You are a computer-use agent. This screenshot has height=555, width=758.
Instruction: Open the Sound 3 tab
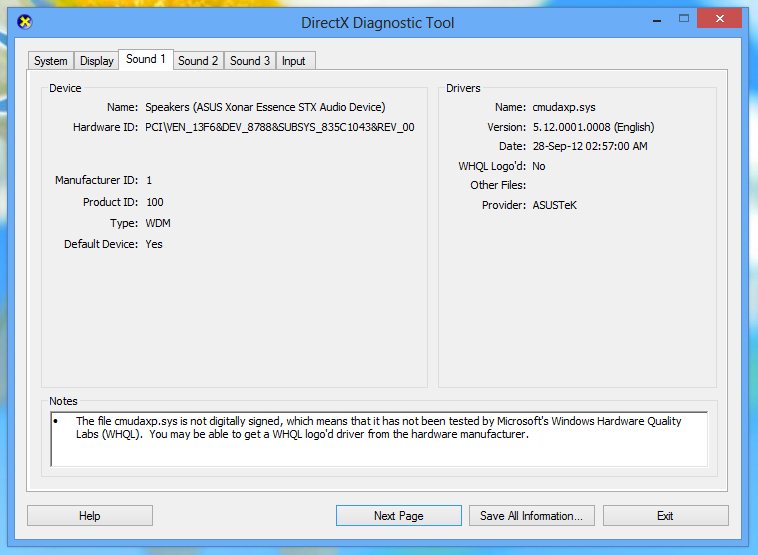pyautogui.click(x=250, y=61)
